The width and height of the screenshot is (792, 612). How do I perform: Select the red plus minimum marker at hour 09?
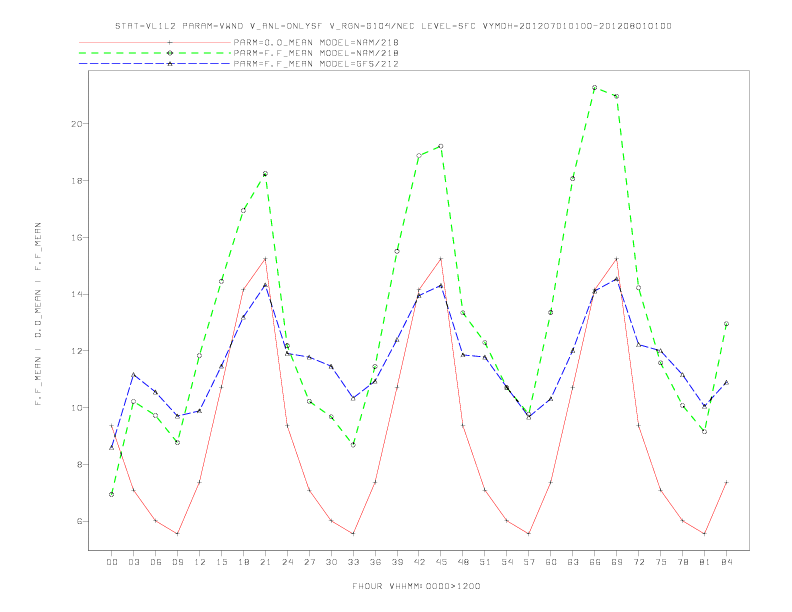point(177,534)
